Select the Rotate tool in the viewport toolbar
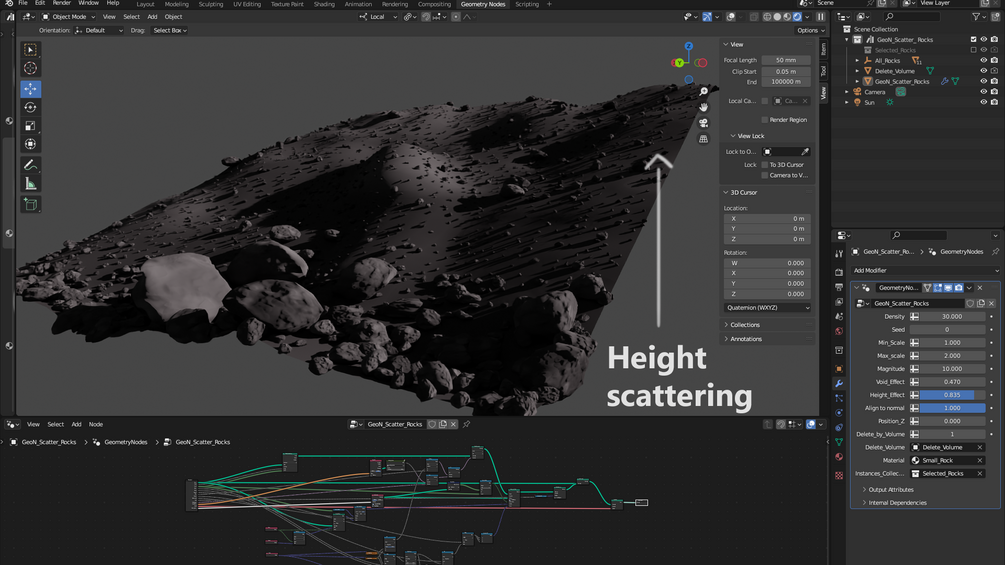1005x565 pixels. pos(30,107)
